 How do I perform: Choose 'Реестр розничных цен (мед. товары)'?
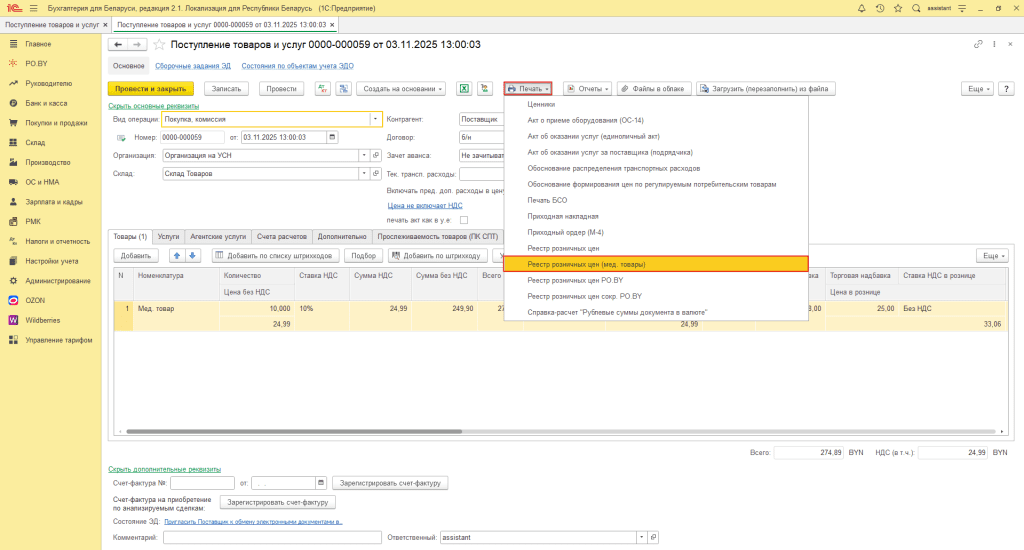coord(587,264)
